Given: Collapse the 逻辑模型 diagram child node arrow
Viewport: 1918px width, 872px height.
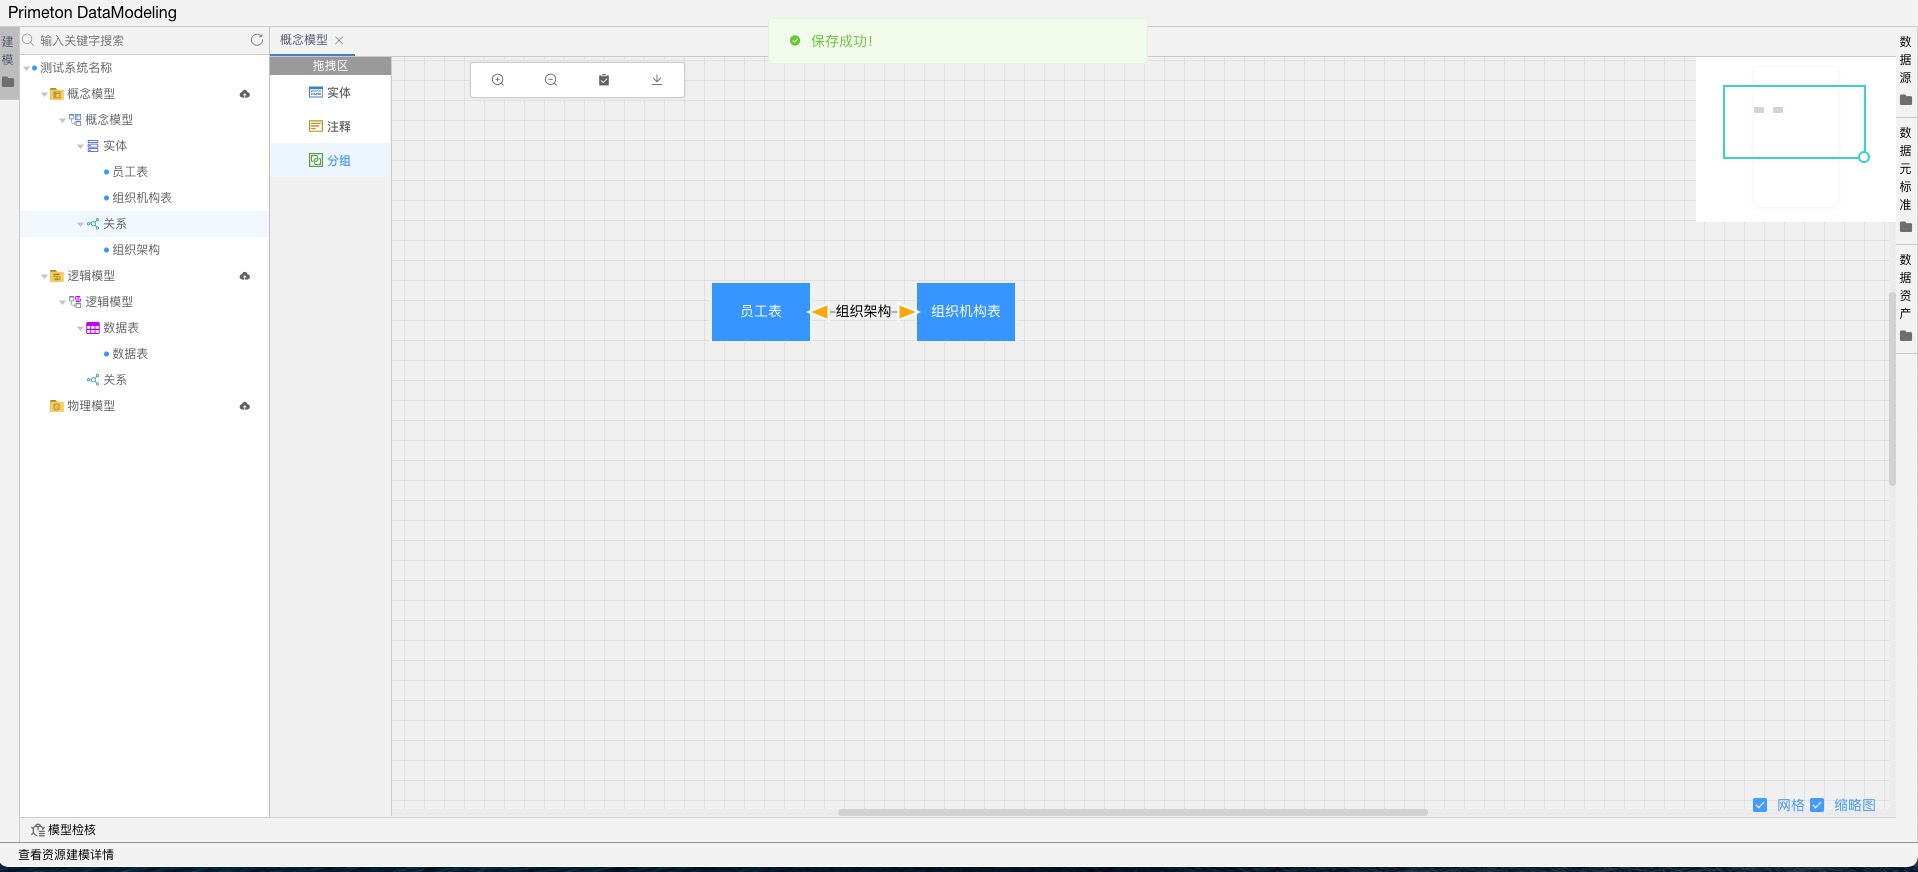Looking at the screenshot, I should pos(62,302).
